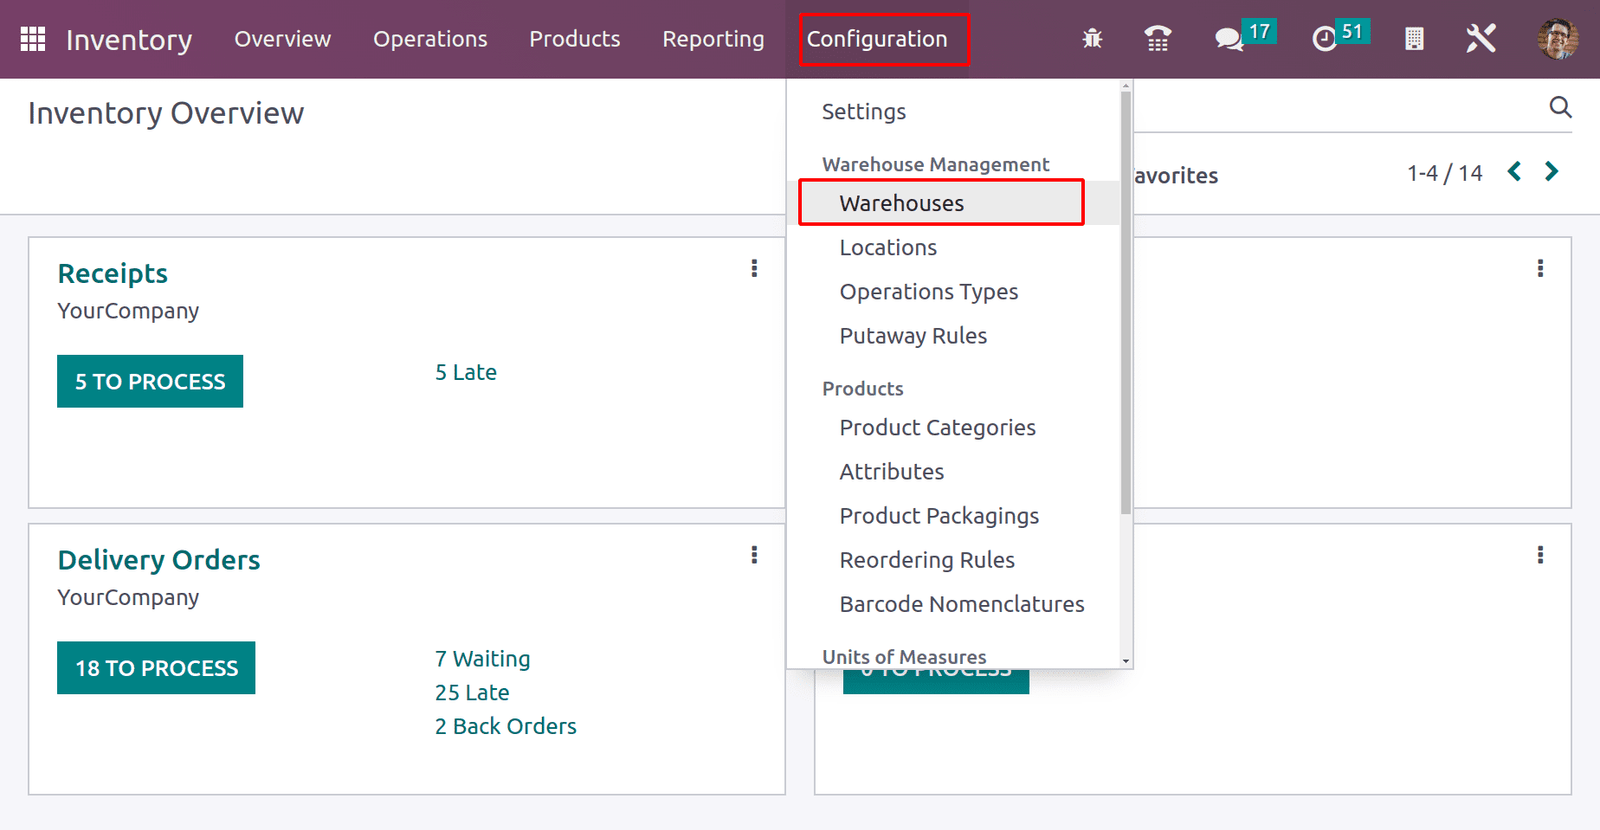Click the Inventory Overview page heading
The width and height of the screenshot is (1600, 830).
coord(166,113)
